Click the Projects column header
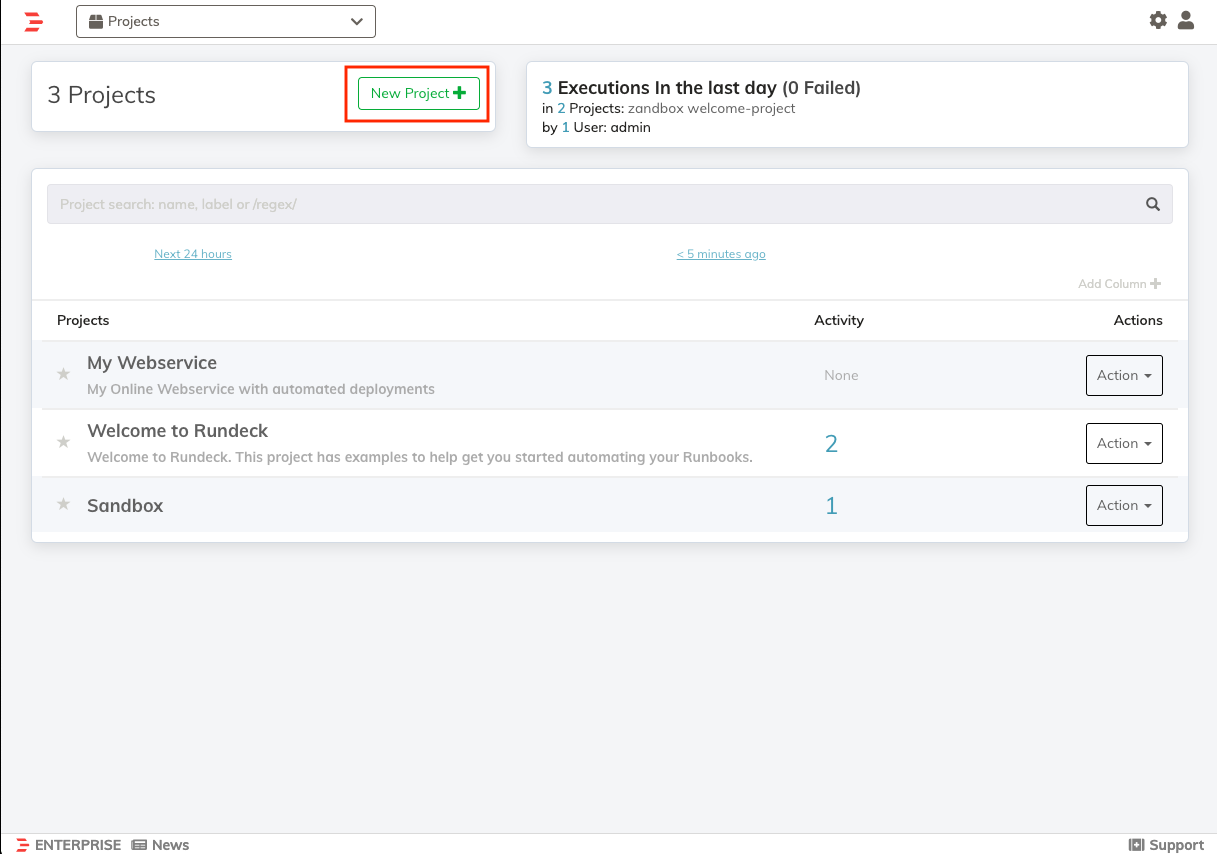Viewport: 1217px width, 854px height. (x=83, y=321)
